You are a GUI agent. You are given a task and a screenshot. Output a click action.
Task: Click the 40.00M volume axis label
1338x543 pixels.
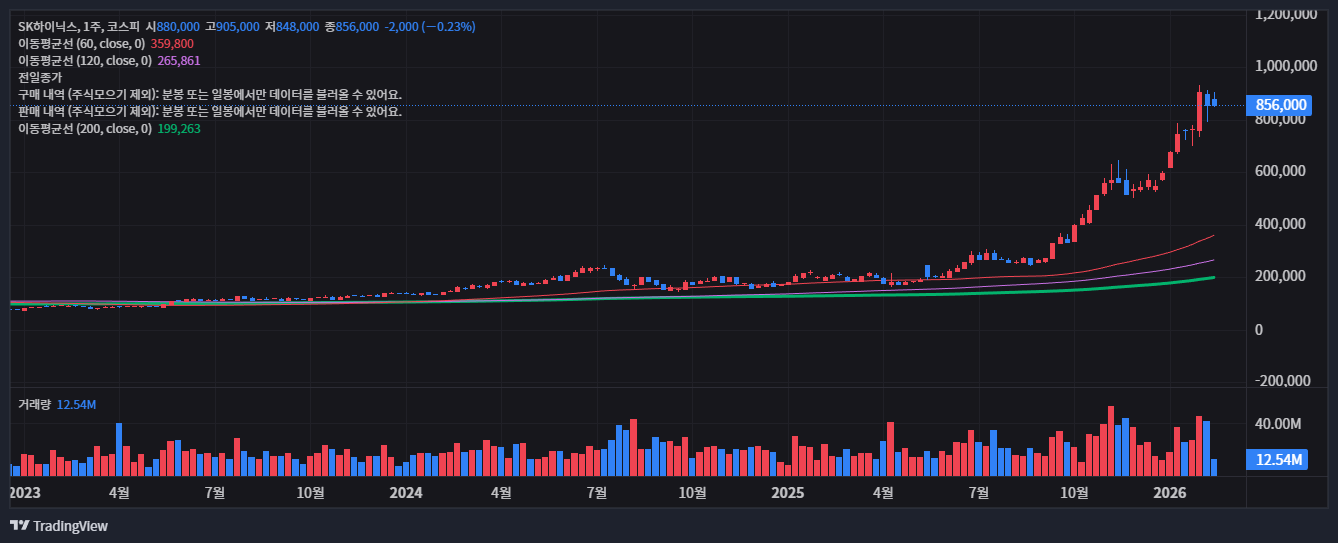[1278, 424]
